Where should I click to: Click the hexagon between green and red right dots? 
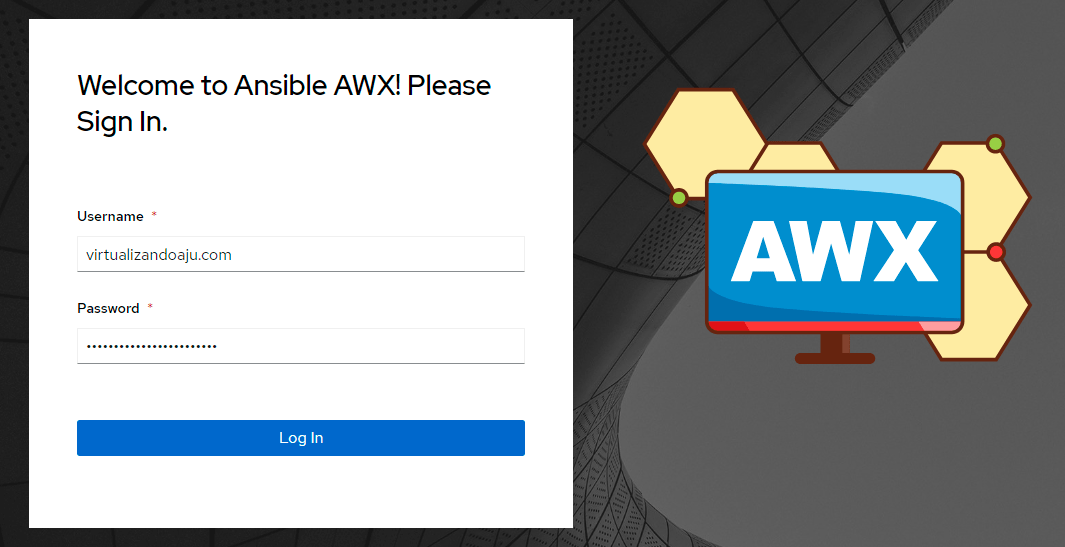tap(990, 195)
